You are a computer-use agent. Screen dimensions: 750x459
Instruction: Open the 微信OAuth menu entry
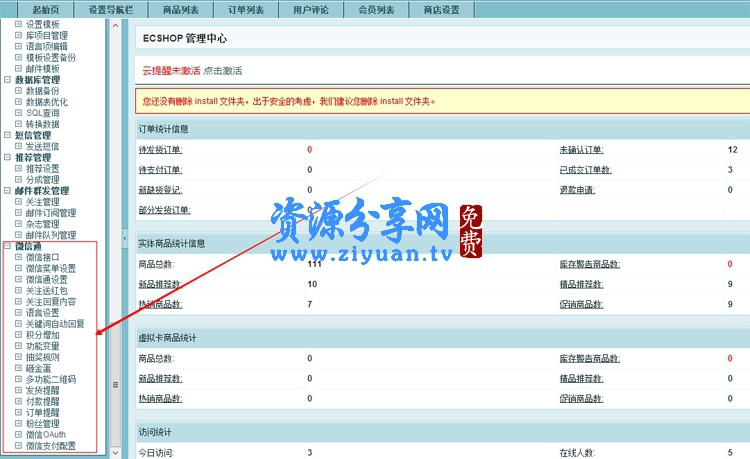(46, 435)
